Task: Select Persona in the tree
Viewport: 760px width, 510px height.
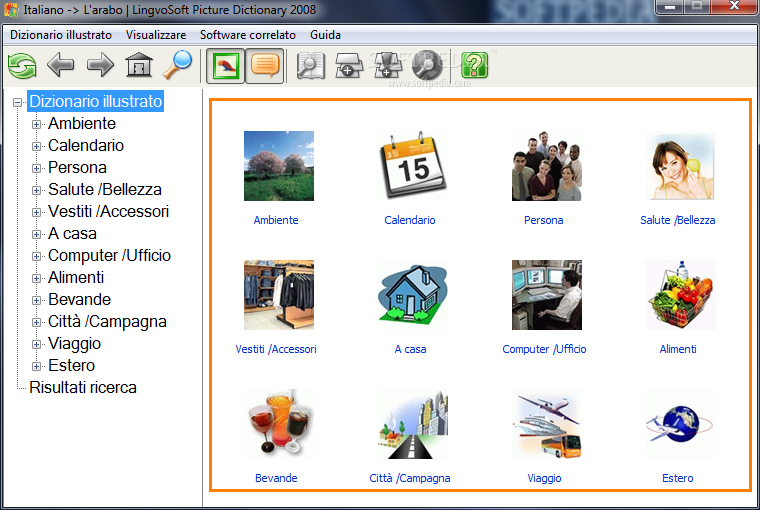Action: click(x=77, y=167)
